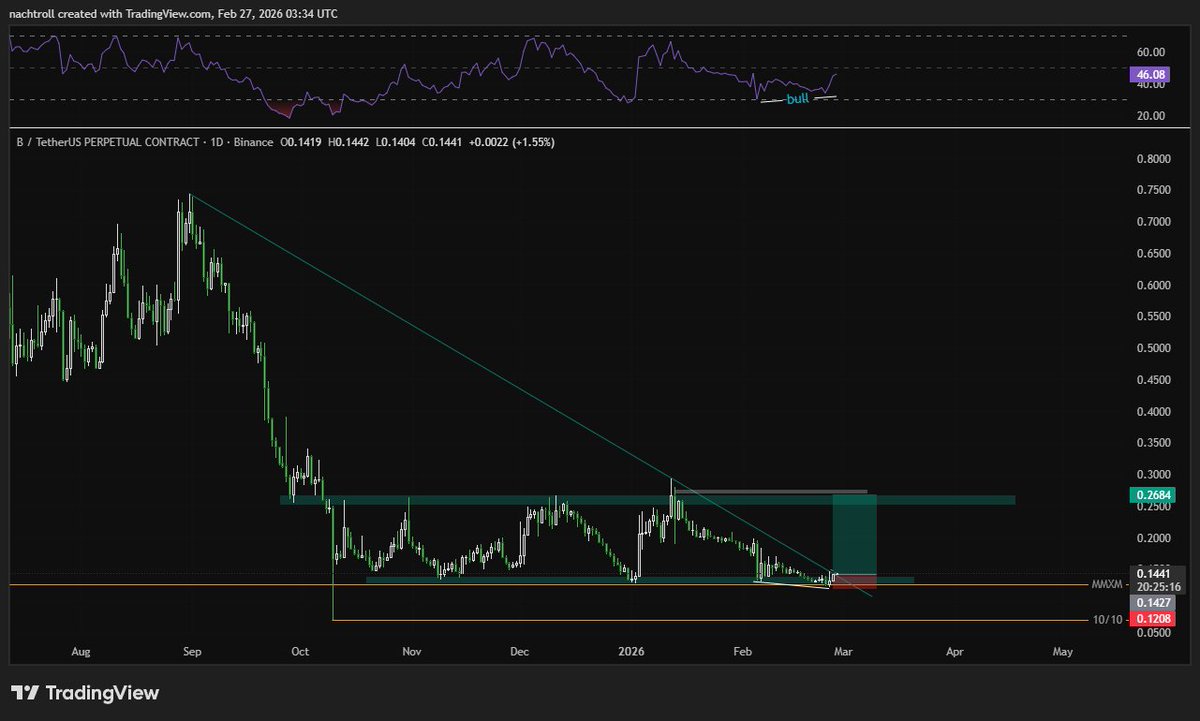The width and height of the screenshot is (1200, 721).
Task: Click the May label on time axis
Action: pos(1062,651)
